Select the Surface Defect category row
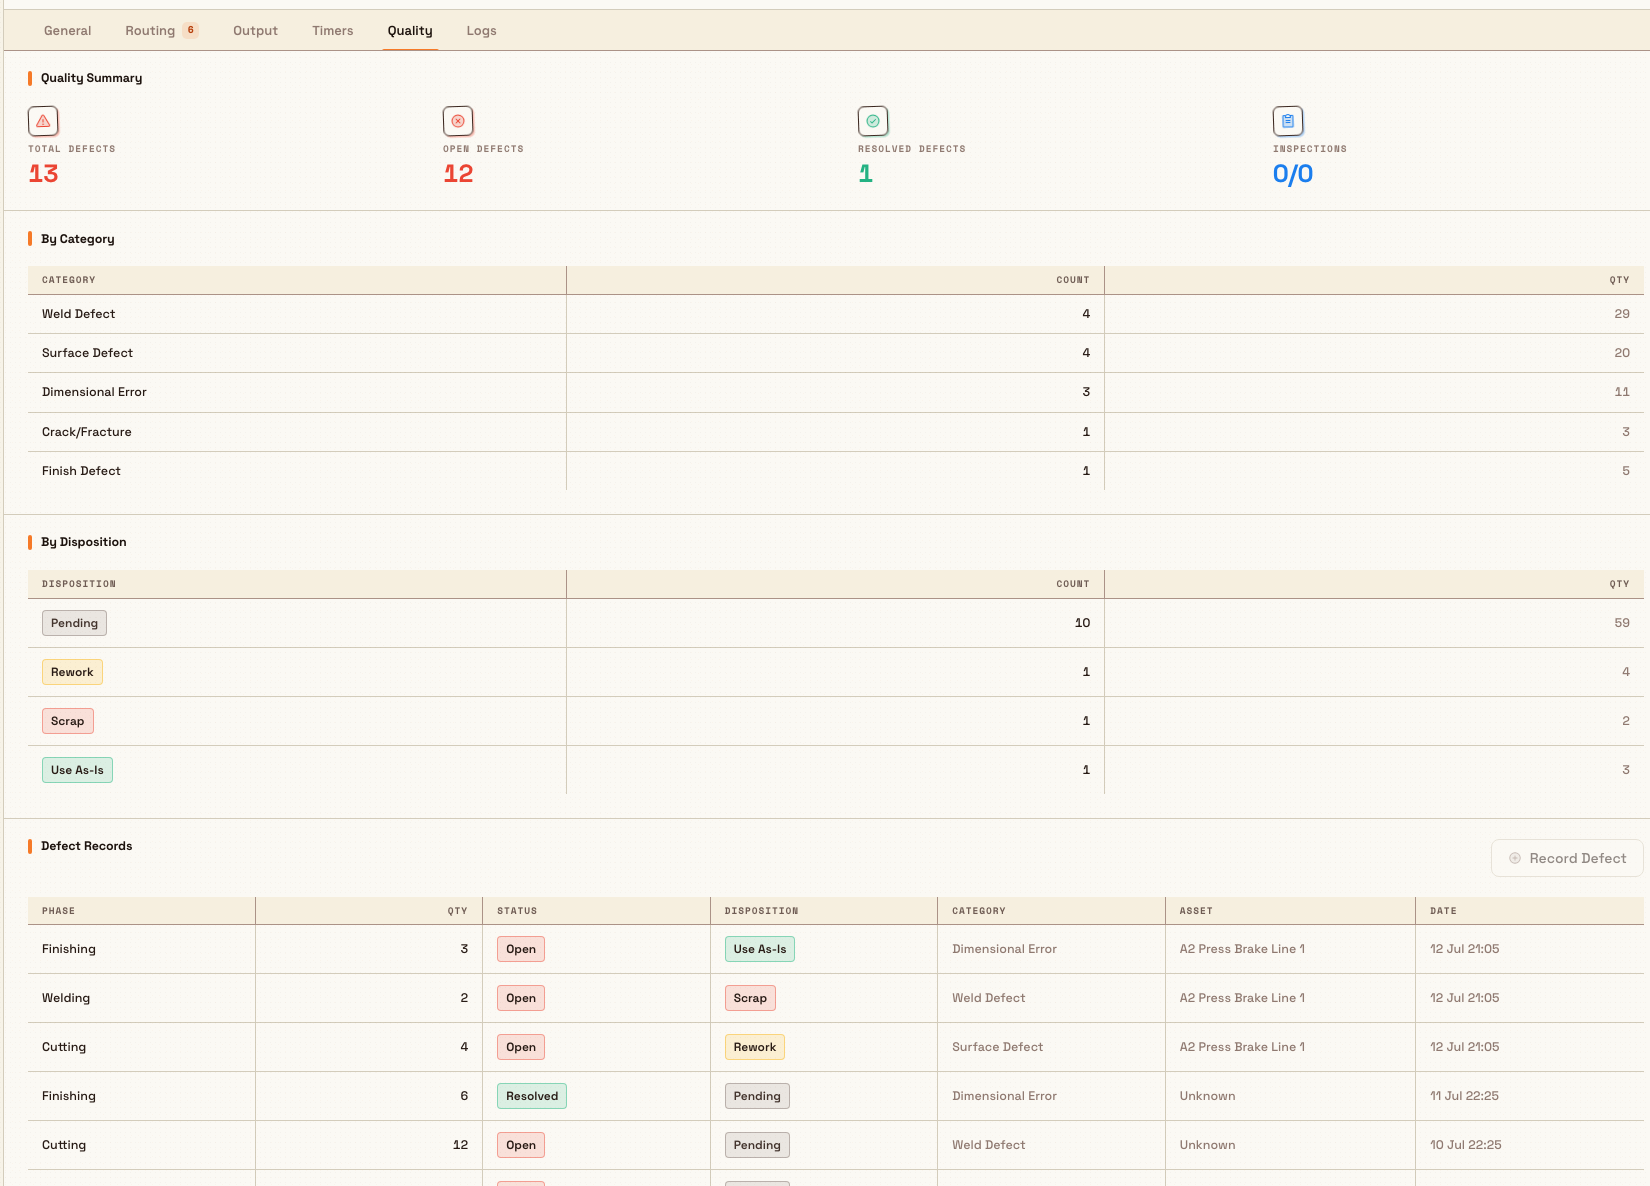1650x1186 pixels. tap(836, 353)
